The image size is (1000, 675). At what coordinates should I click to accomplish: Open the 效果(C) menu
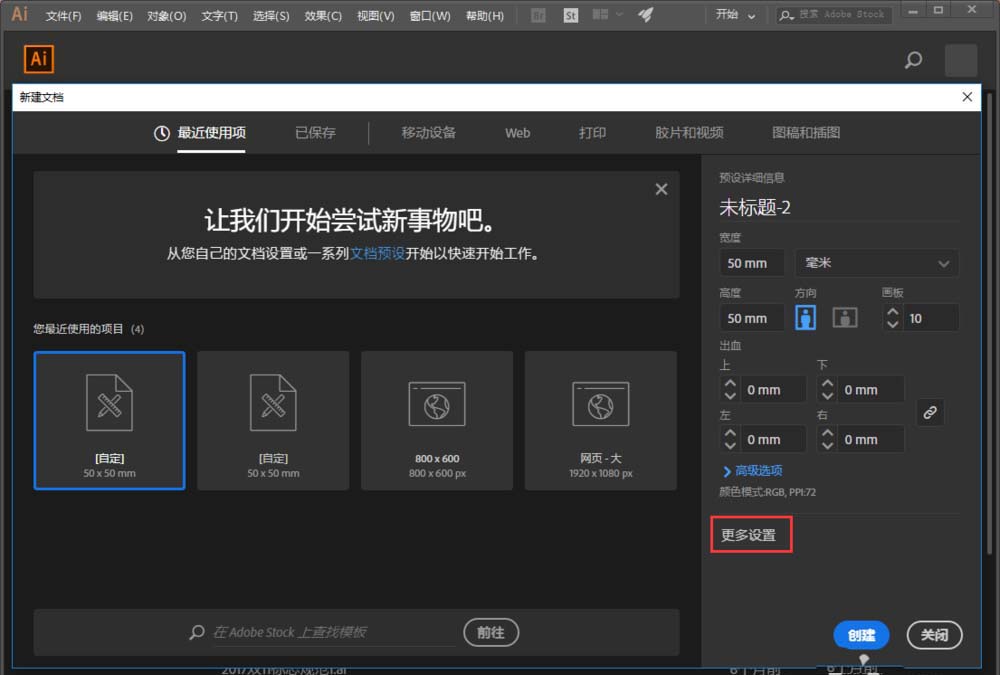(323, 15)
